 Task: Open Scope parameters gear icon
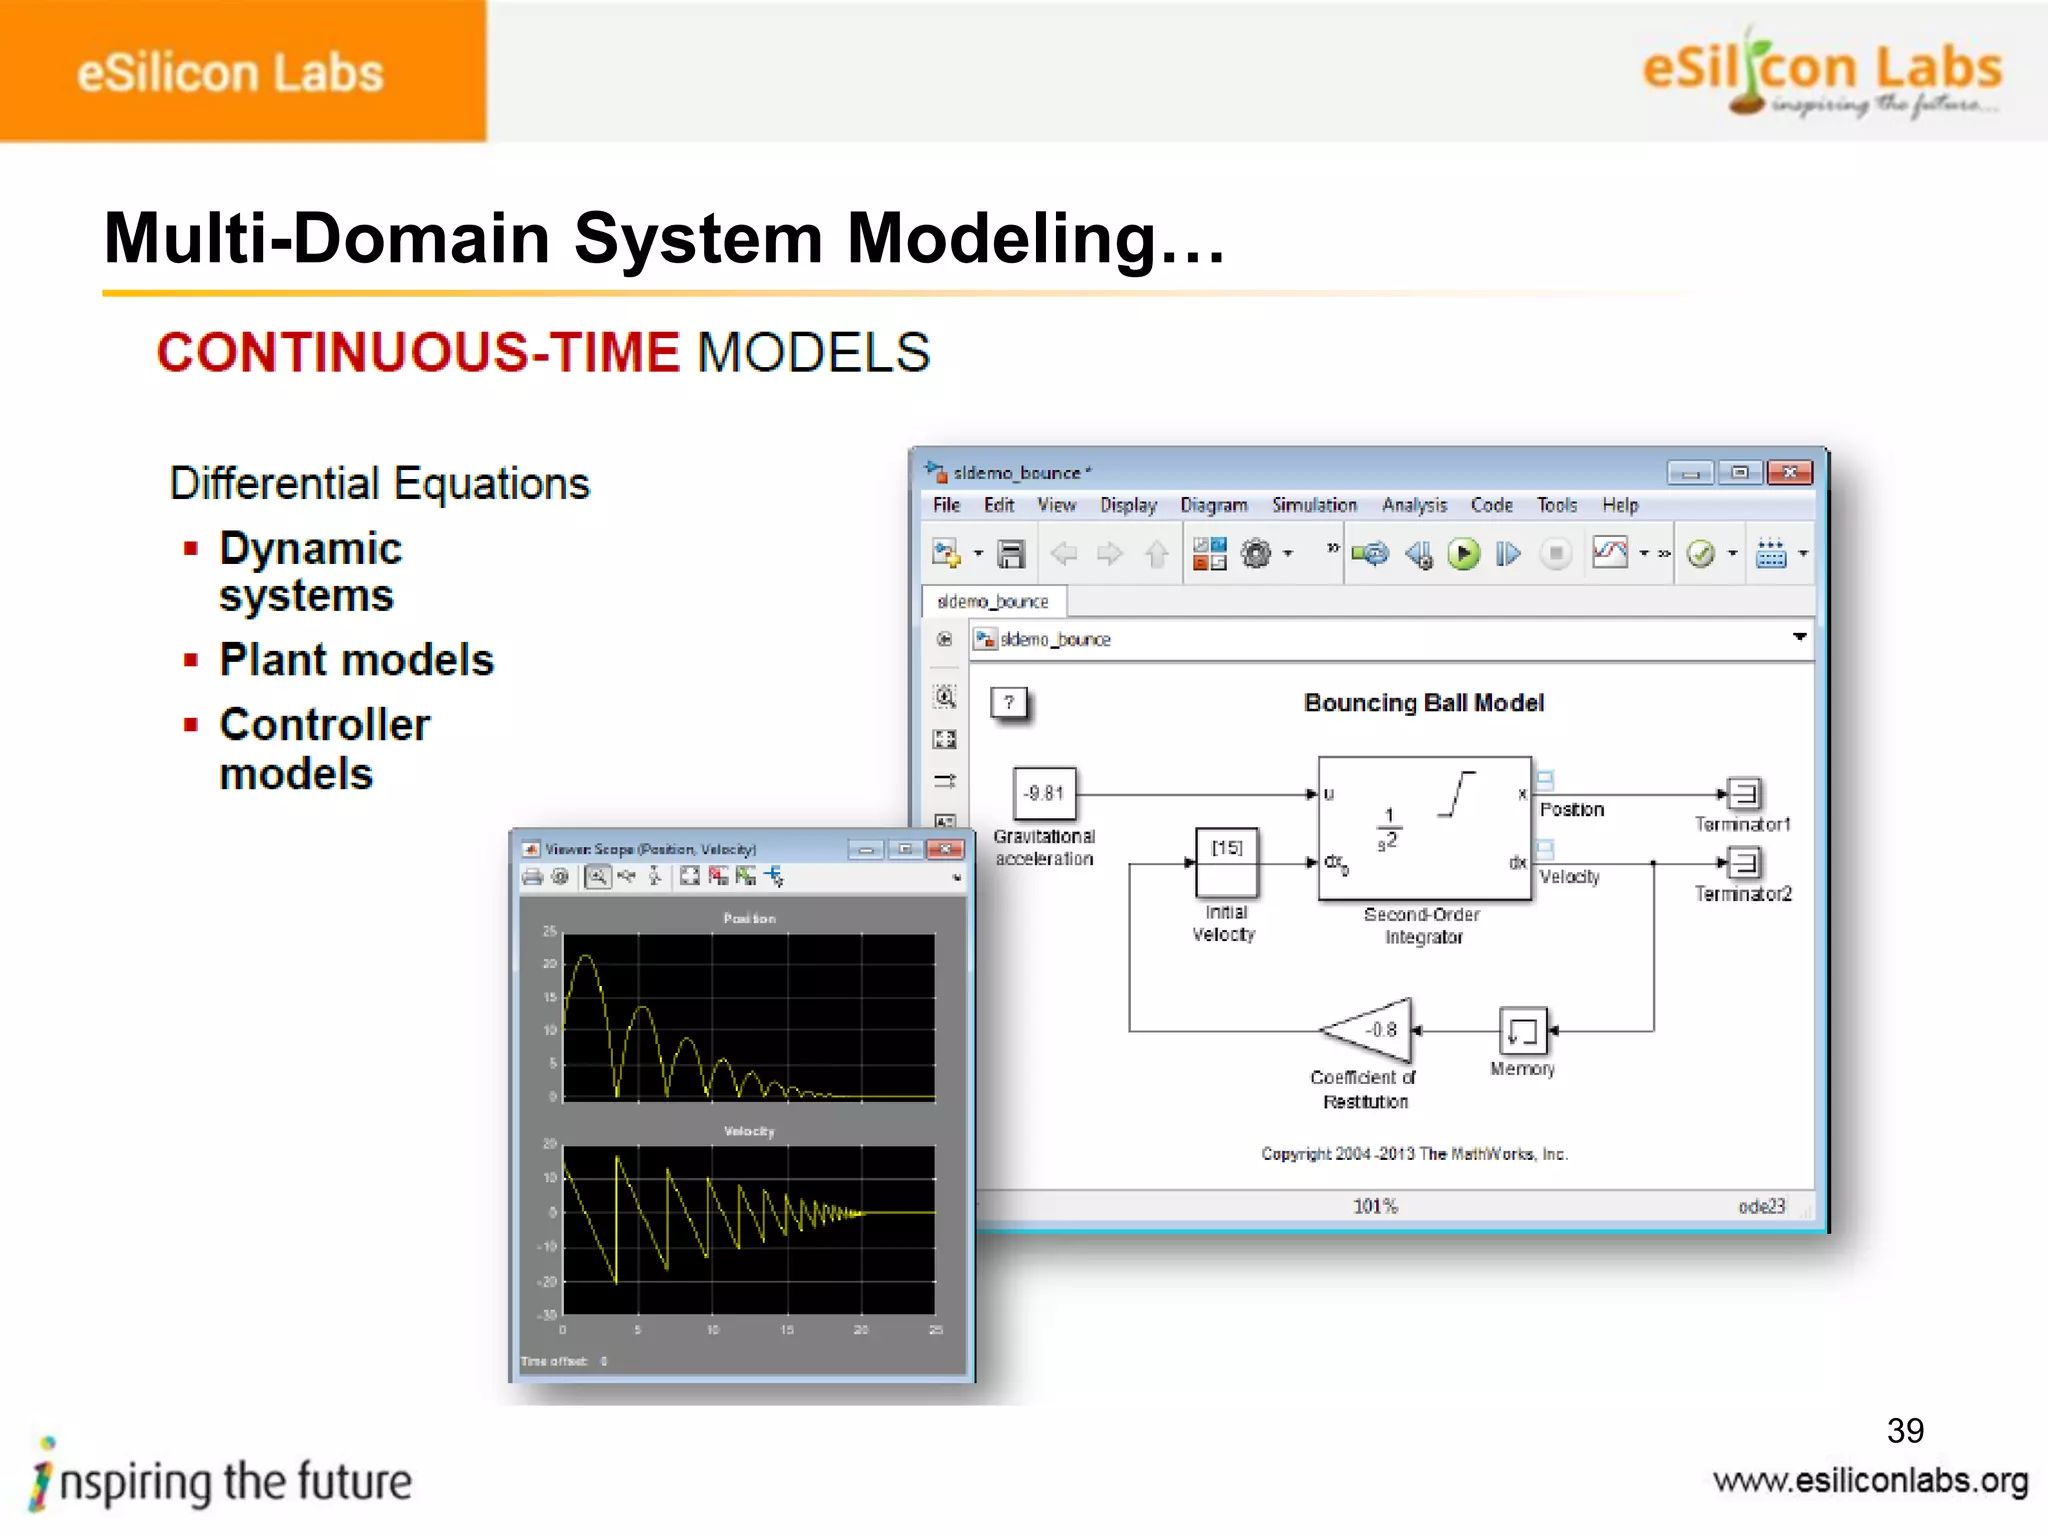[x=560, y=877]
